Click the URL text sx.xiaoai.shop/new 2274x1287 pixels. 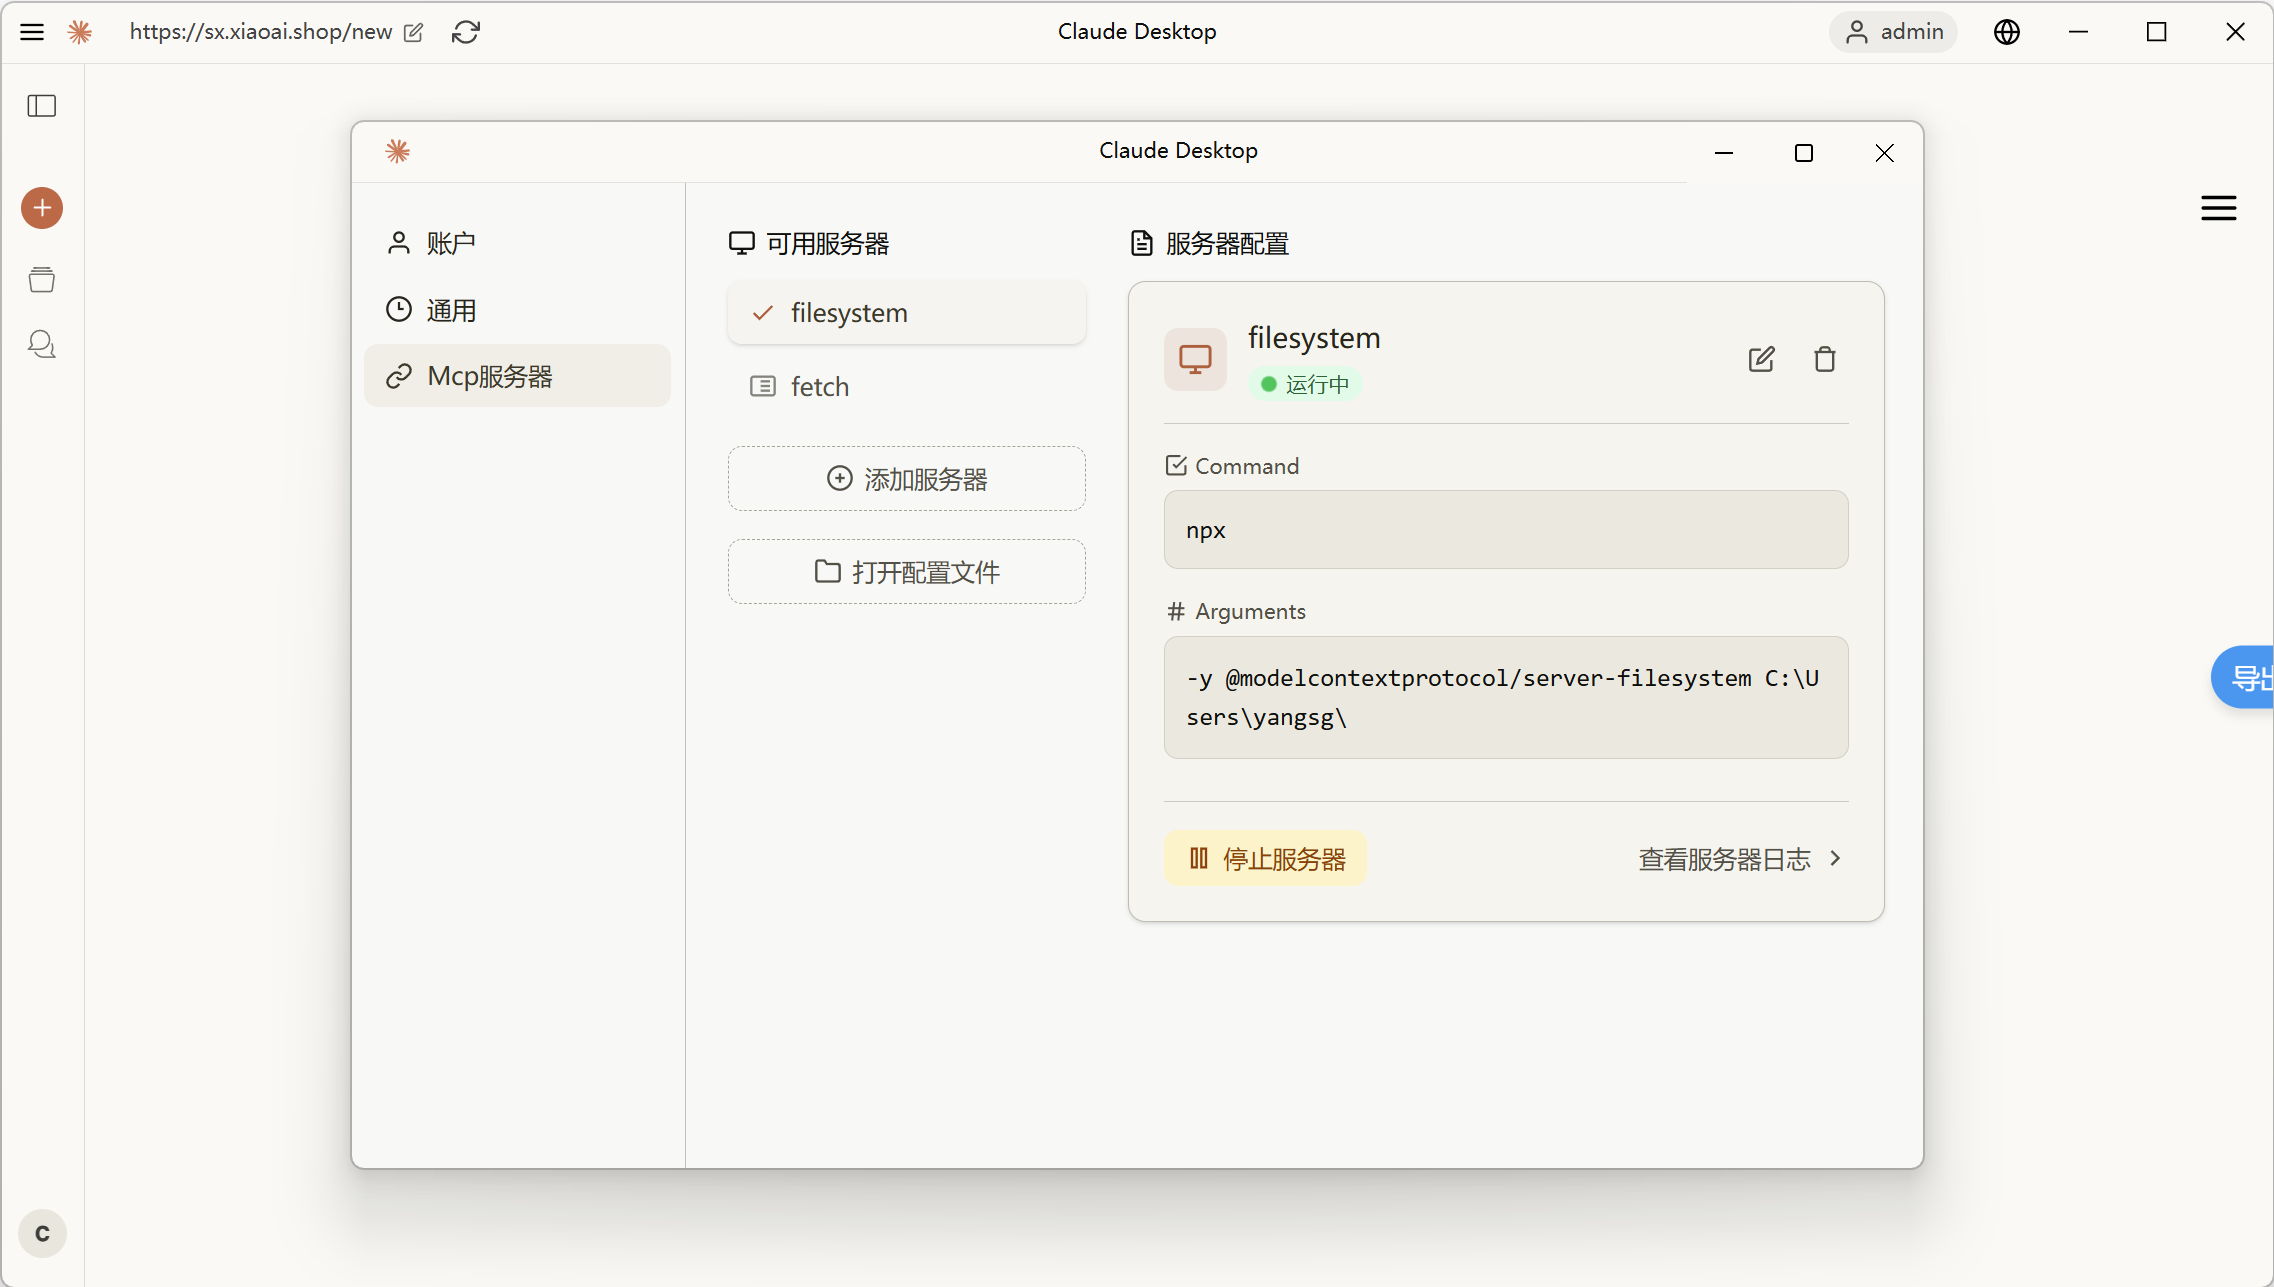(x=261, y=32)
